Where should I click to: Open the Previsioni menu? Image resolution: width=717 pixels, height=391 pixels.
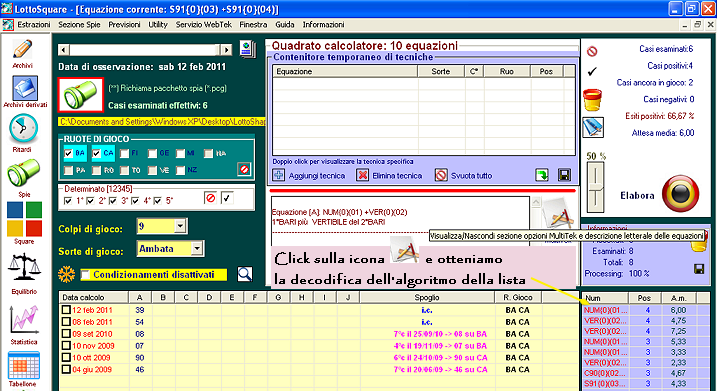(x=124, y=25)
